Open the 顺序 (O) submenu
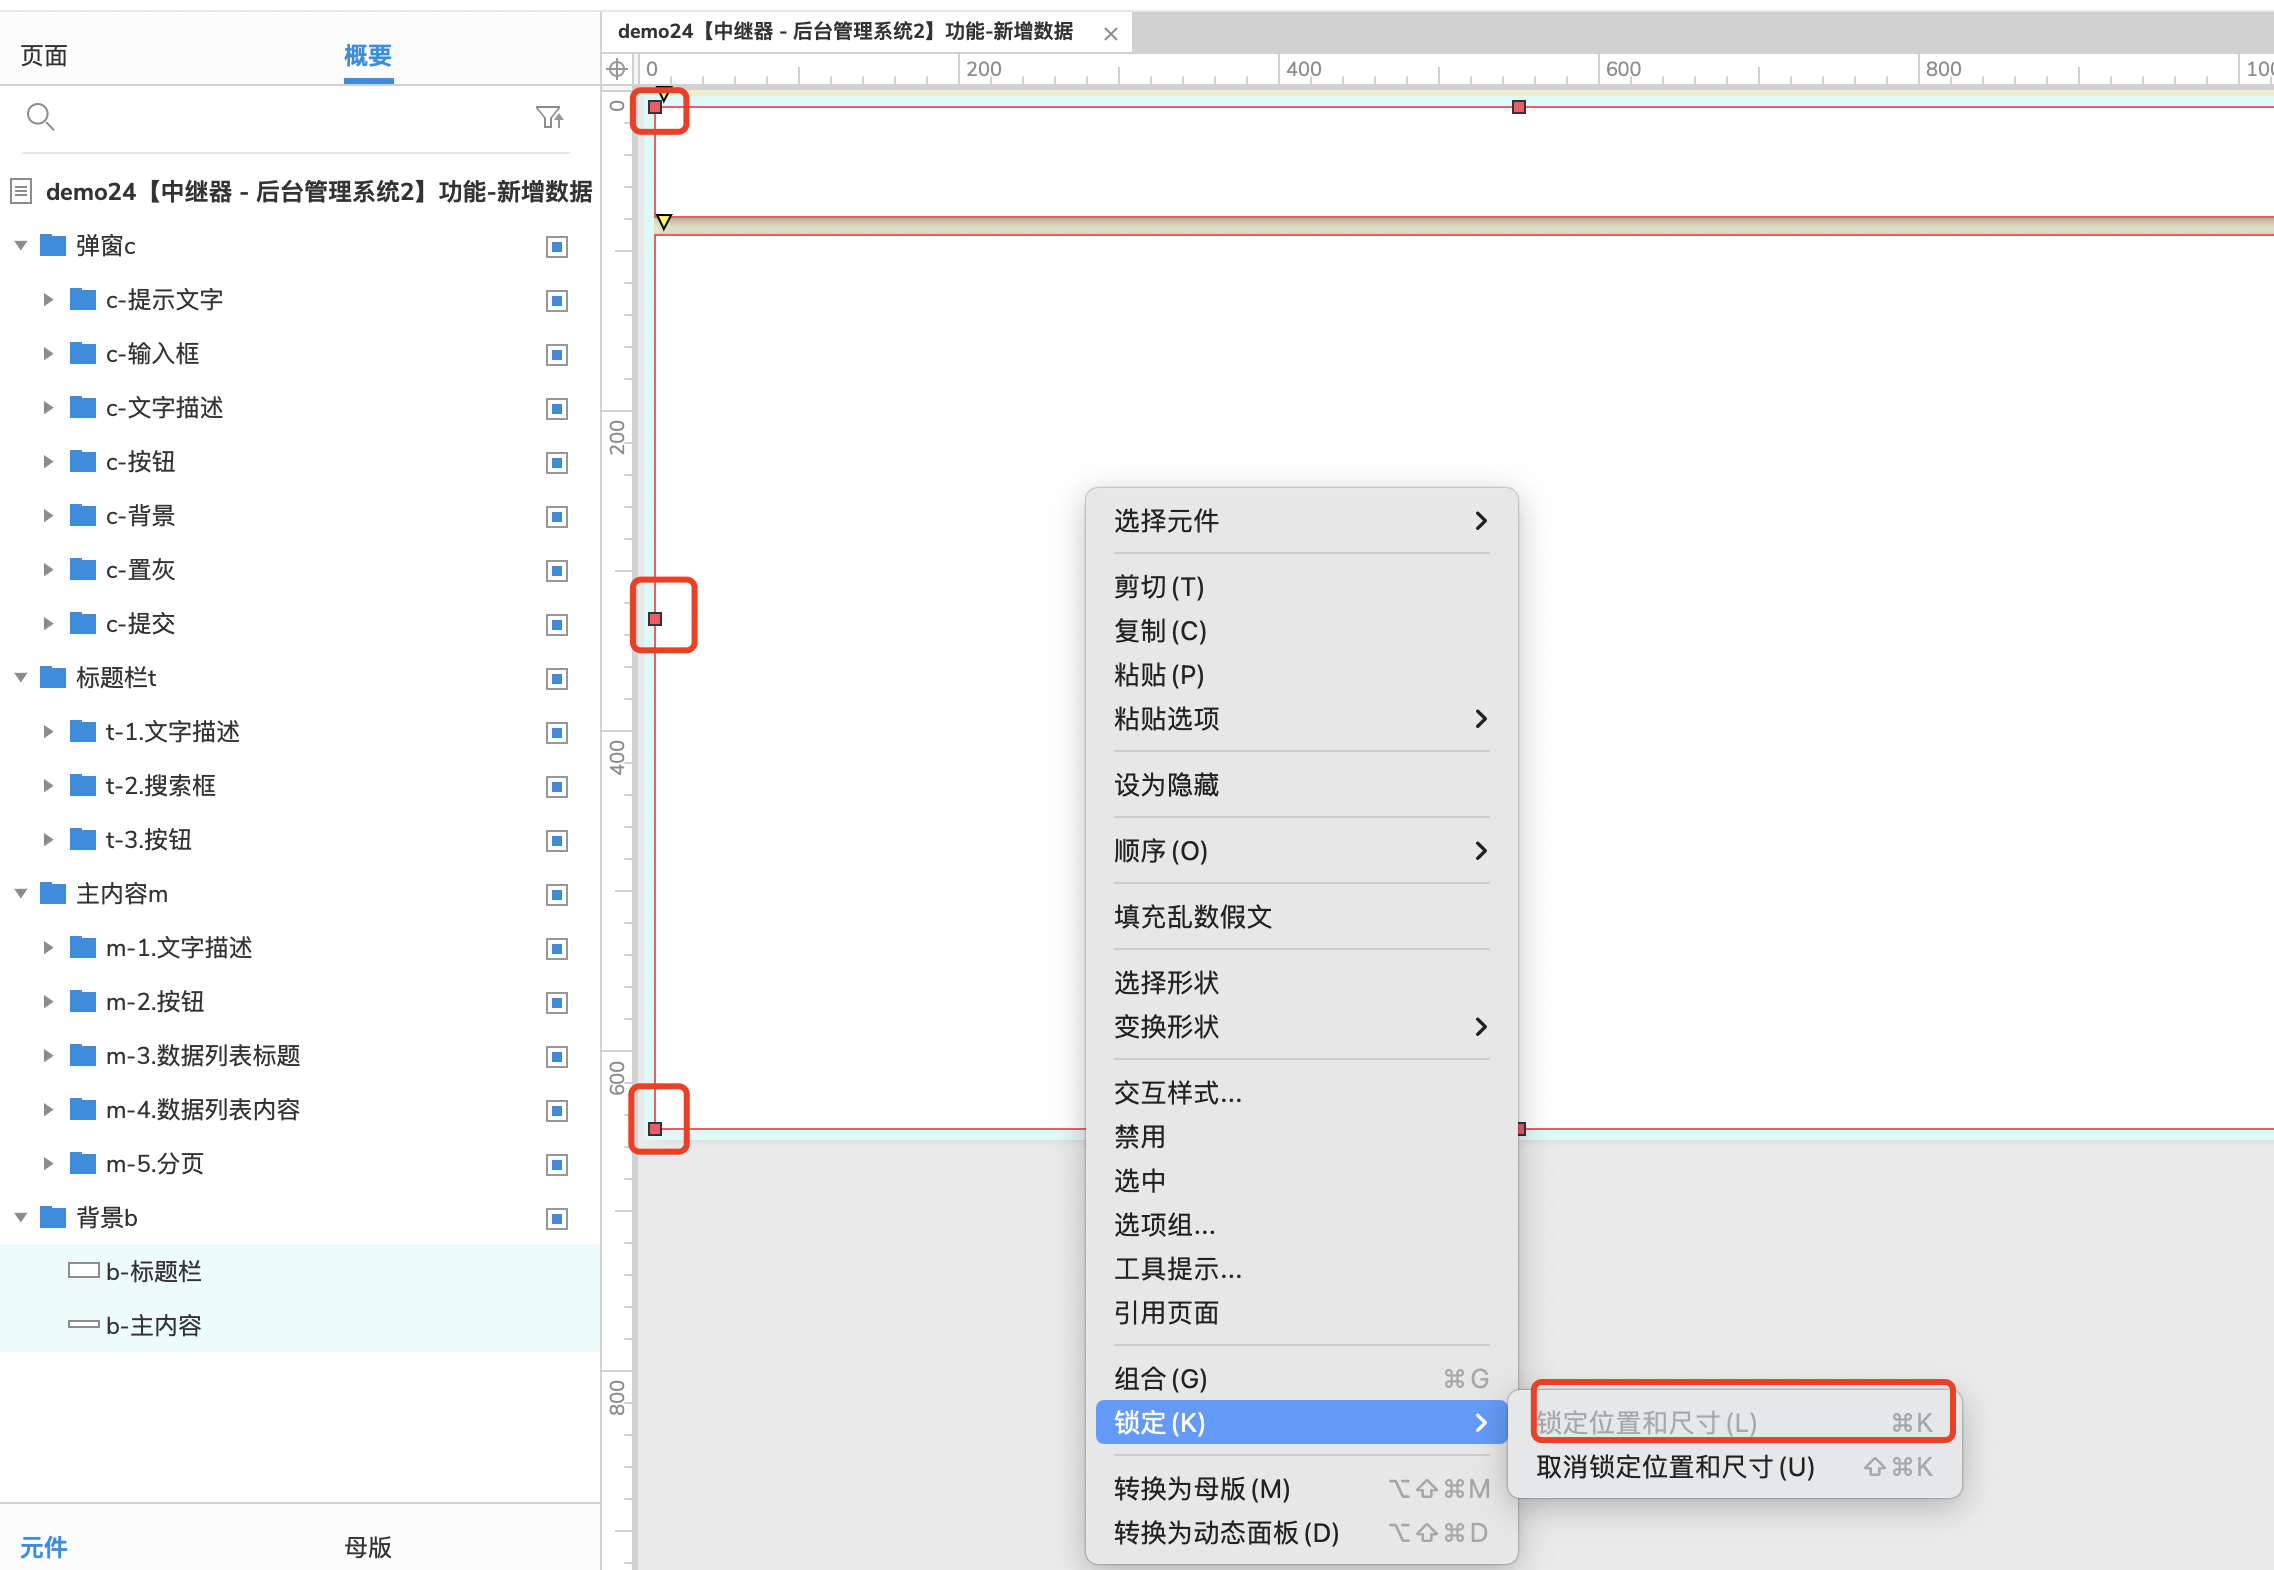Image resolution: width=2274 pixels, height=1570 pixels. tap(1301, 851)
